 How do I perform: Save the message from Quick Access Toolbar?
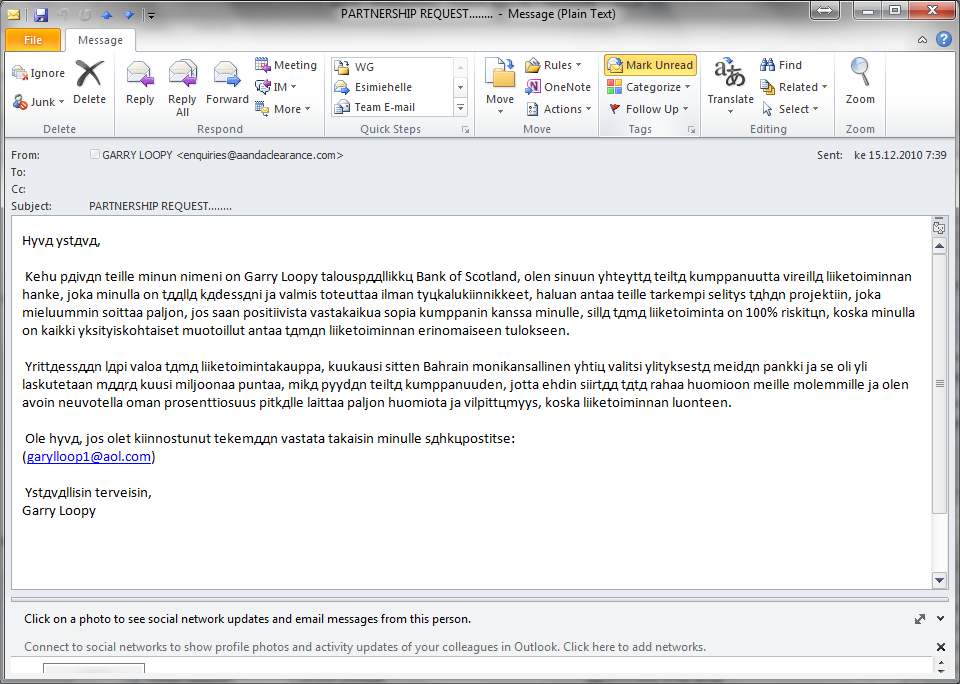41,14
